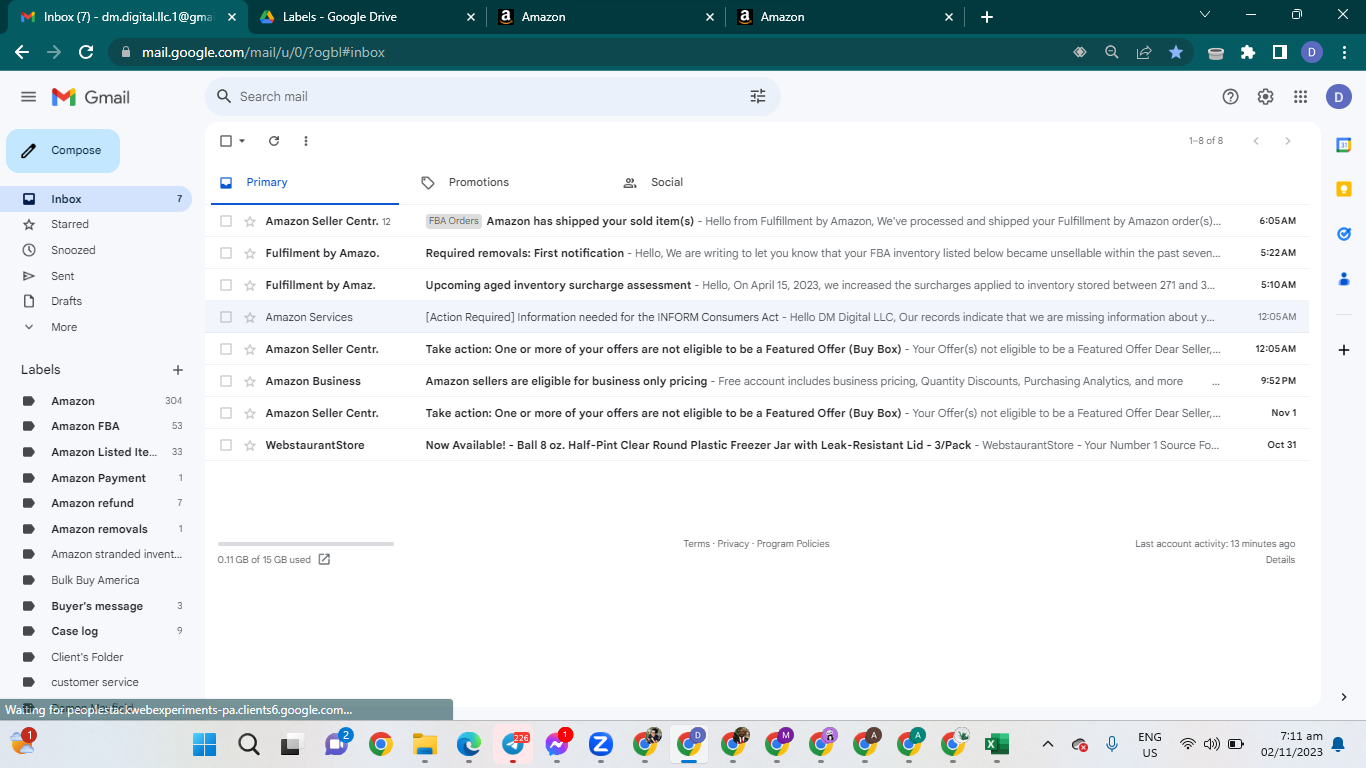Image resolution: width=1366 pixels, height=768 pixels.
Task: Launch Excel from the taskbar
Action: pyautogui.click(x=996, y=744)
